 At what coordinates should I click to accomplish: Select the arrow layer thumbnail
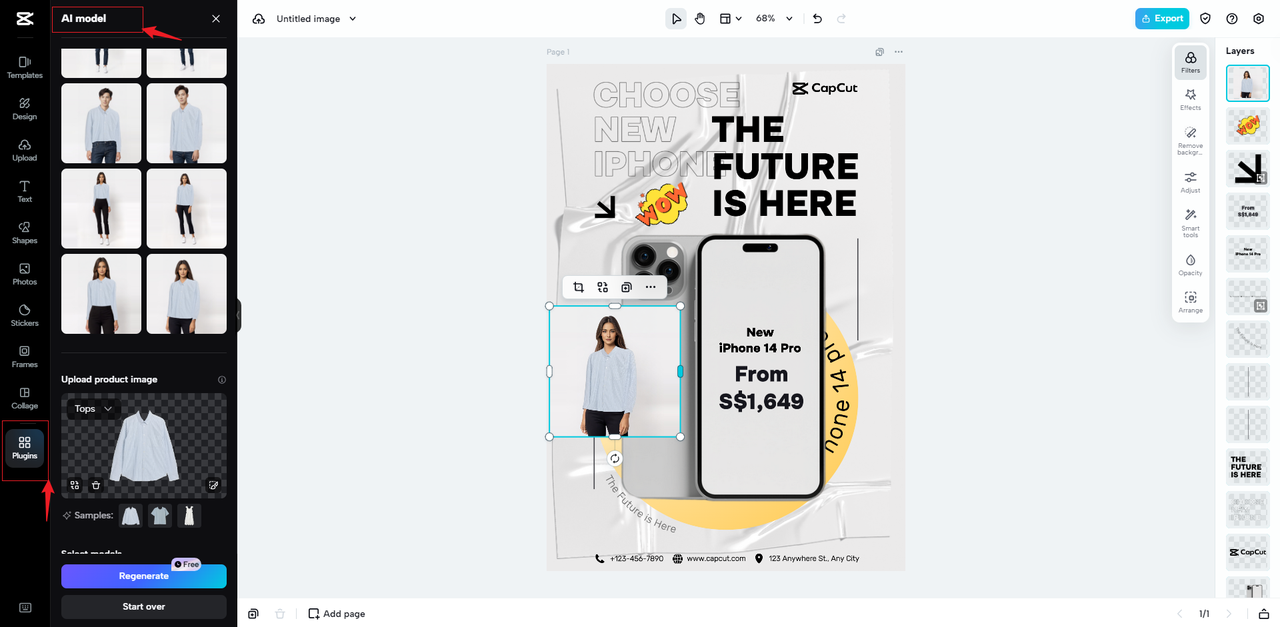[1248, 168]
